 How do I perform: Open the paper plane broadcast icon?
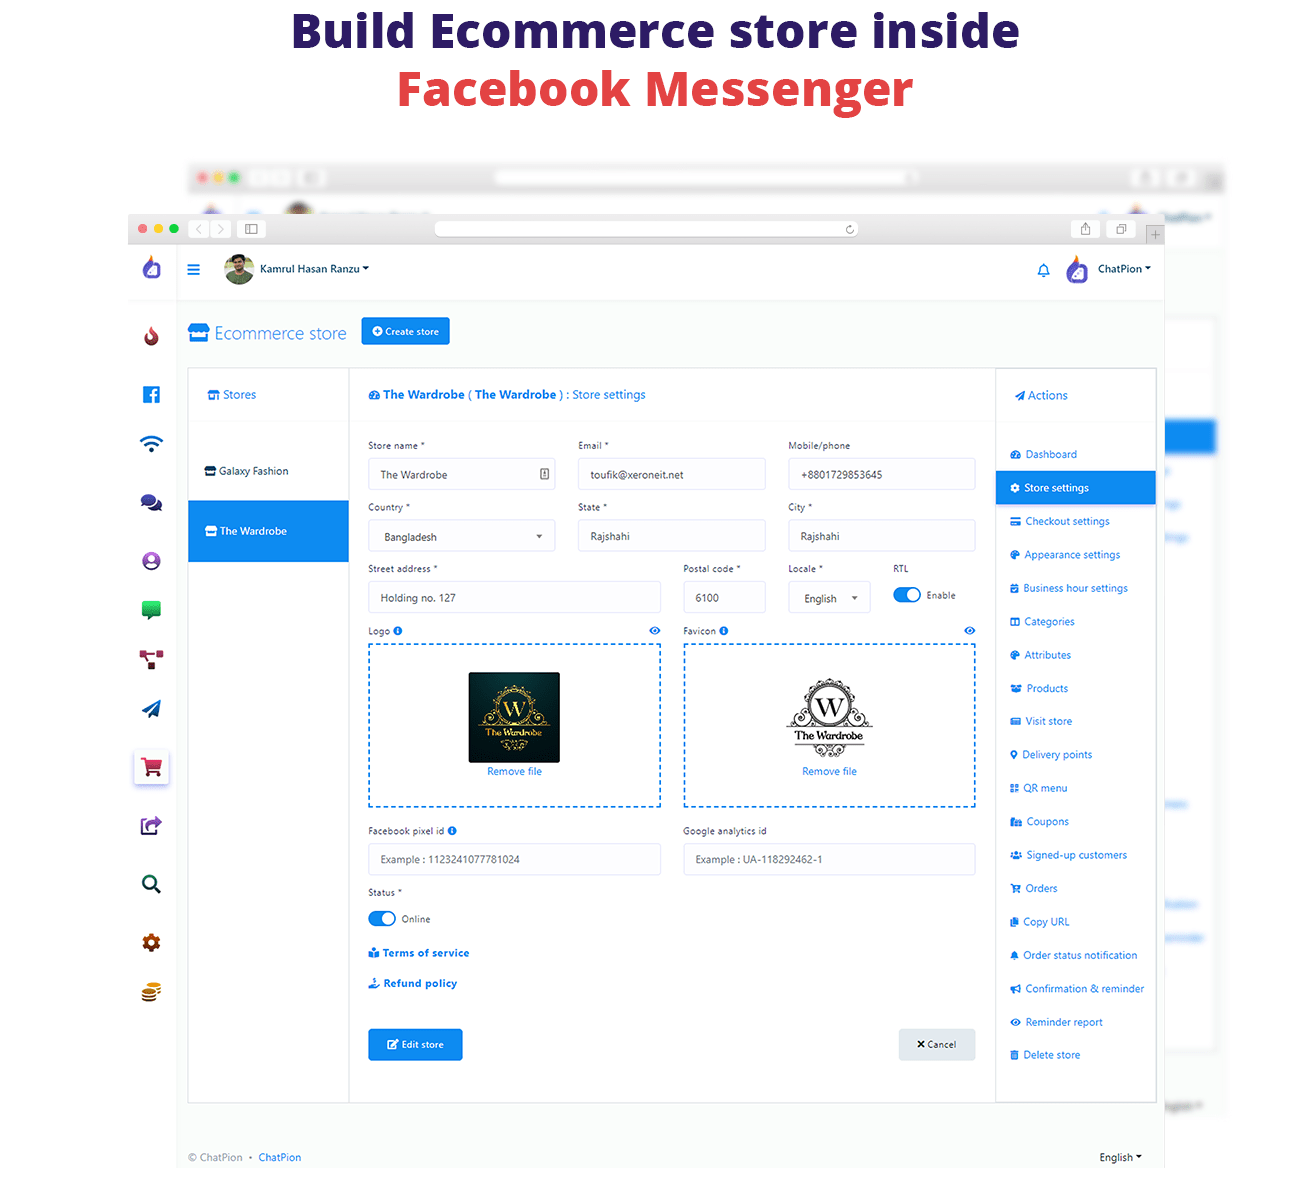(151, 709)
